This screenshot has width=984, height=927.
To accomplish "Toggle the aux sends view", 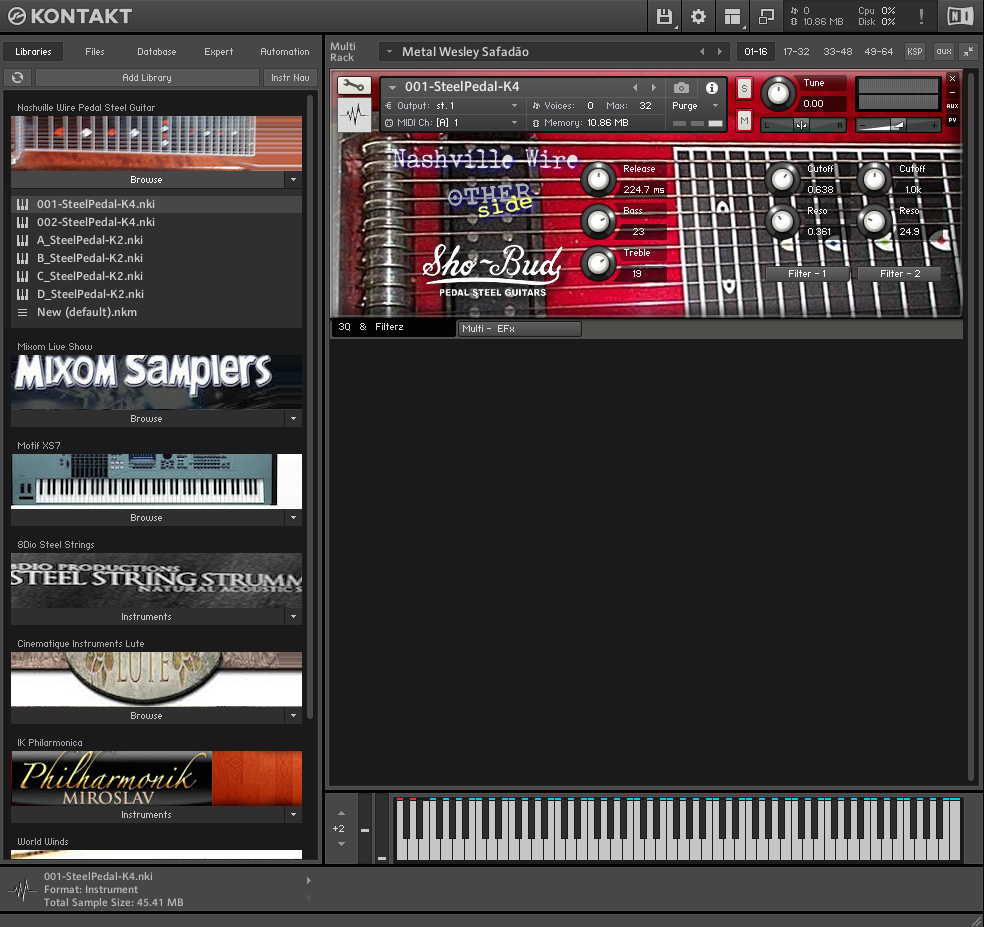I will [x=944, y=51].
